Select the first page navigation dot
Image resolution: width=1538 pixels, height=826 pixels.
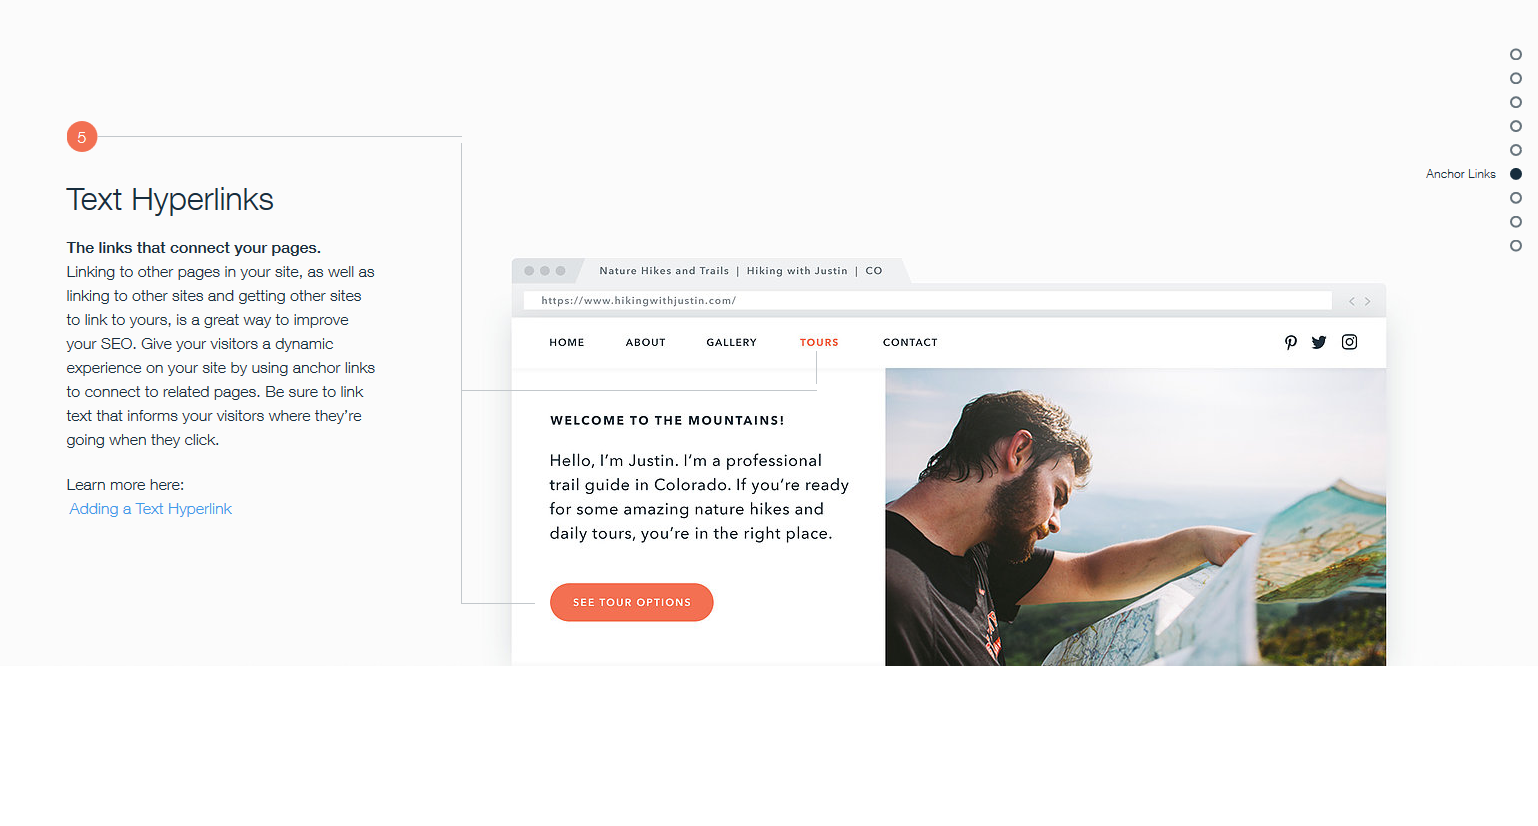tap(1516, 54)
